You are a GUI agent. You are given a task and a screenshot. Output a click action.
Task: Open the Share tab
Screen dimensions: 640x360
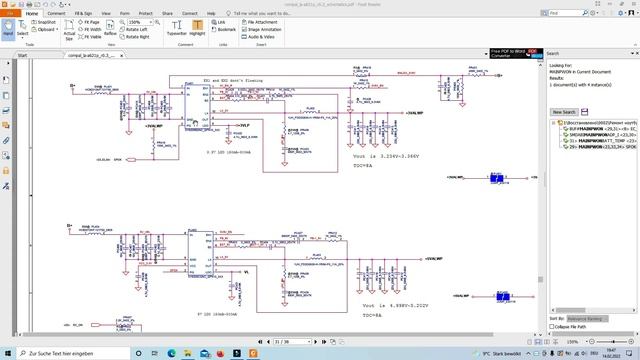click(x=167, y=13)
